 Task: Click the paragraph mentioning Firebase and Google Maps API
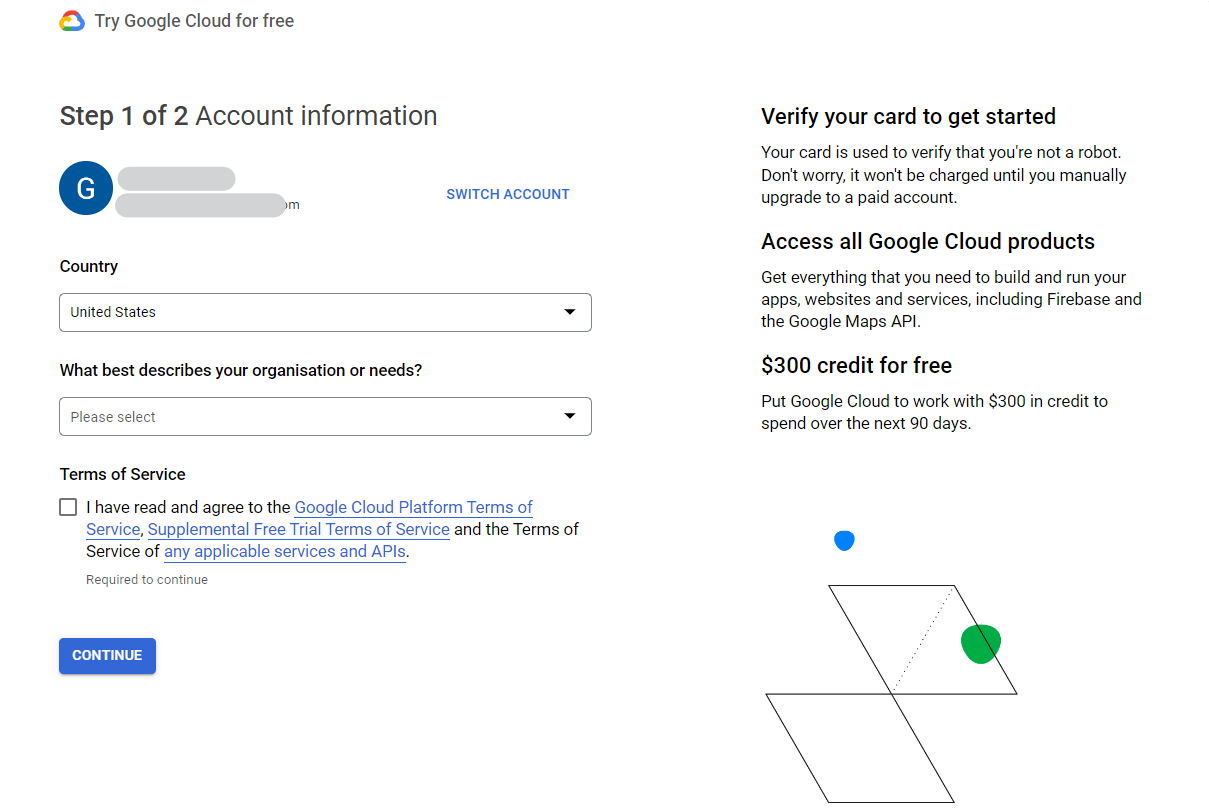(x=951, y=299)
